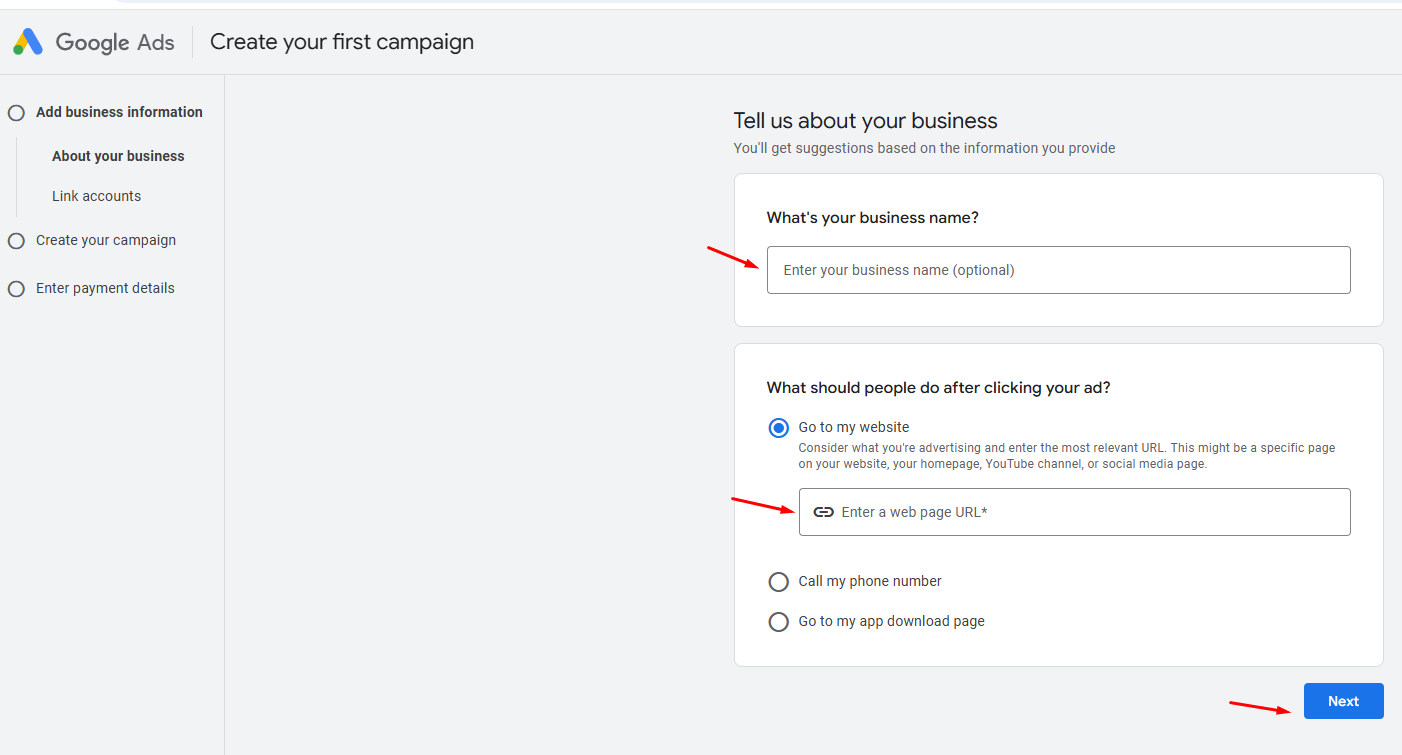Click the link icon in URL field
This screenshot has width=1402, height=755.
point(823,512)
